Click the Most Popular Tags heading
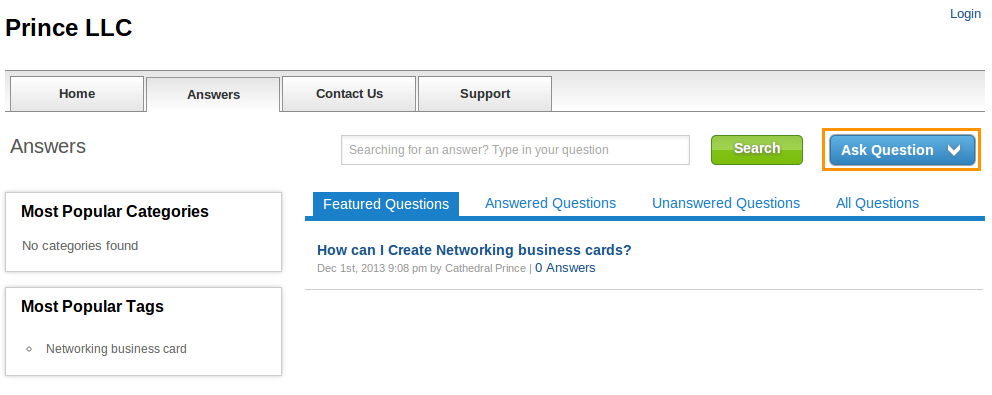 tap(92, 306)
